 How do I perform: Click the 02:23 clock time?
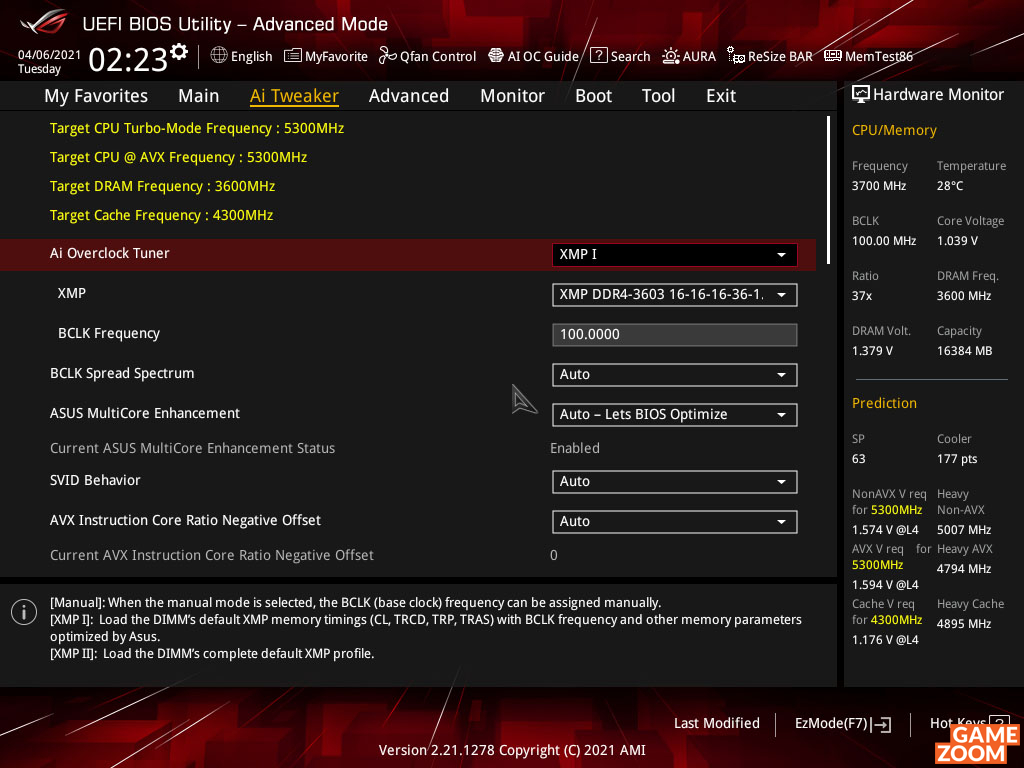coord(128,59)
